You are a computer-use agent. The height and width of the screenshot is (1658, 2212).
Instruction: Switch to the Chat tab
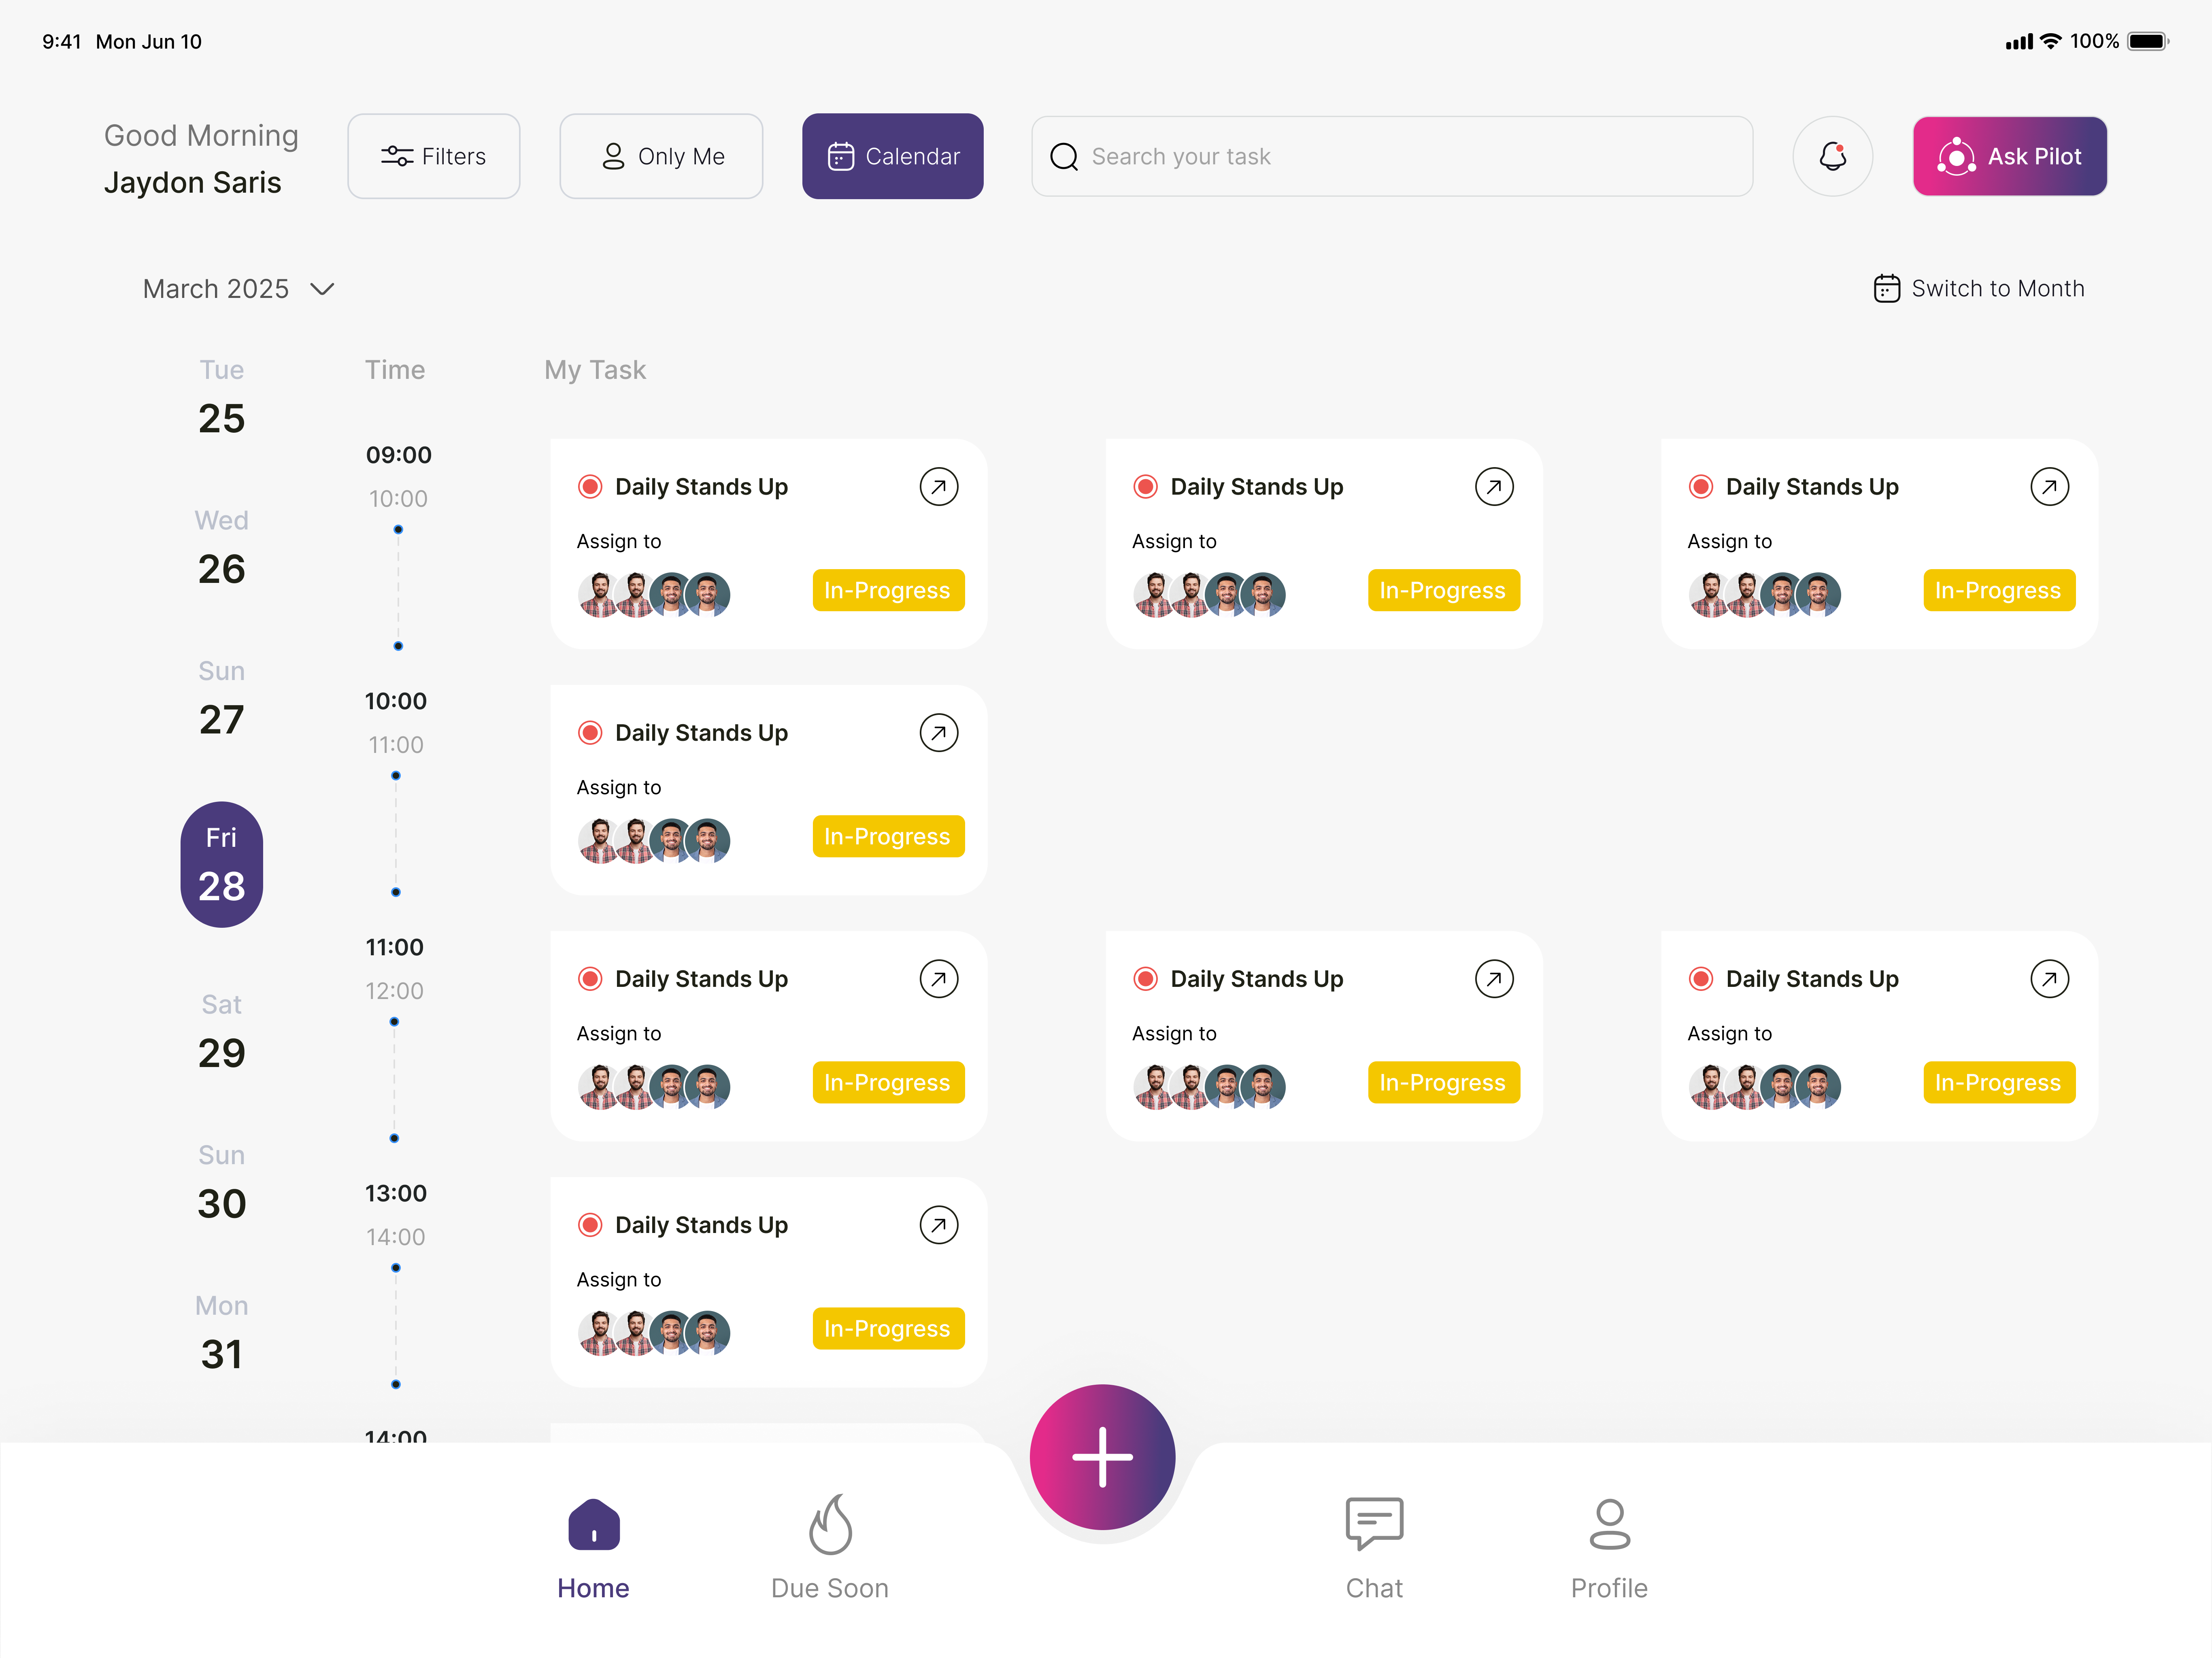coord(1374,1548)
